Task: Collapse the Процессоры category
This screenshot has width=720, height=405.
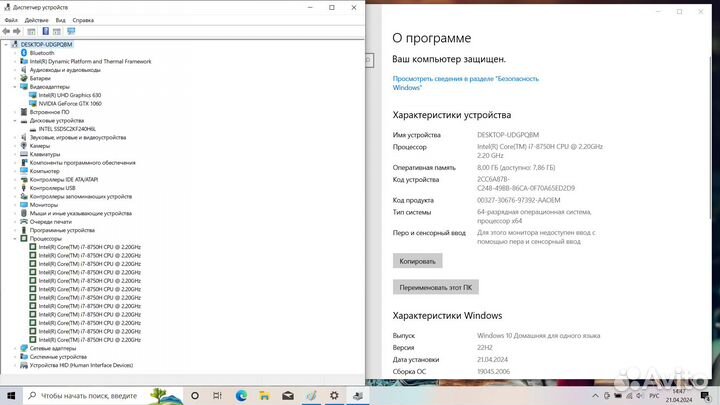Action: coord(15,239)
